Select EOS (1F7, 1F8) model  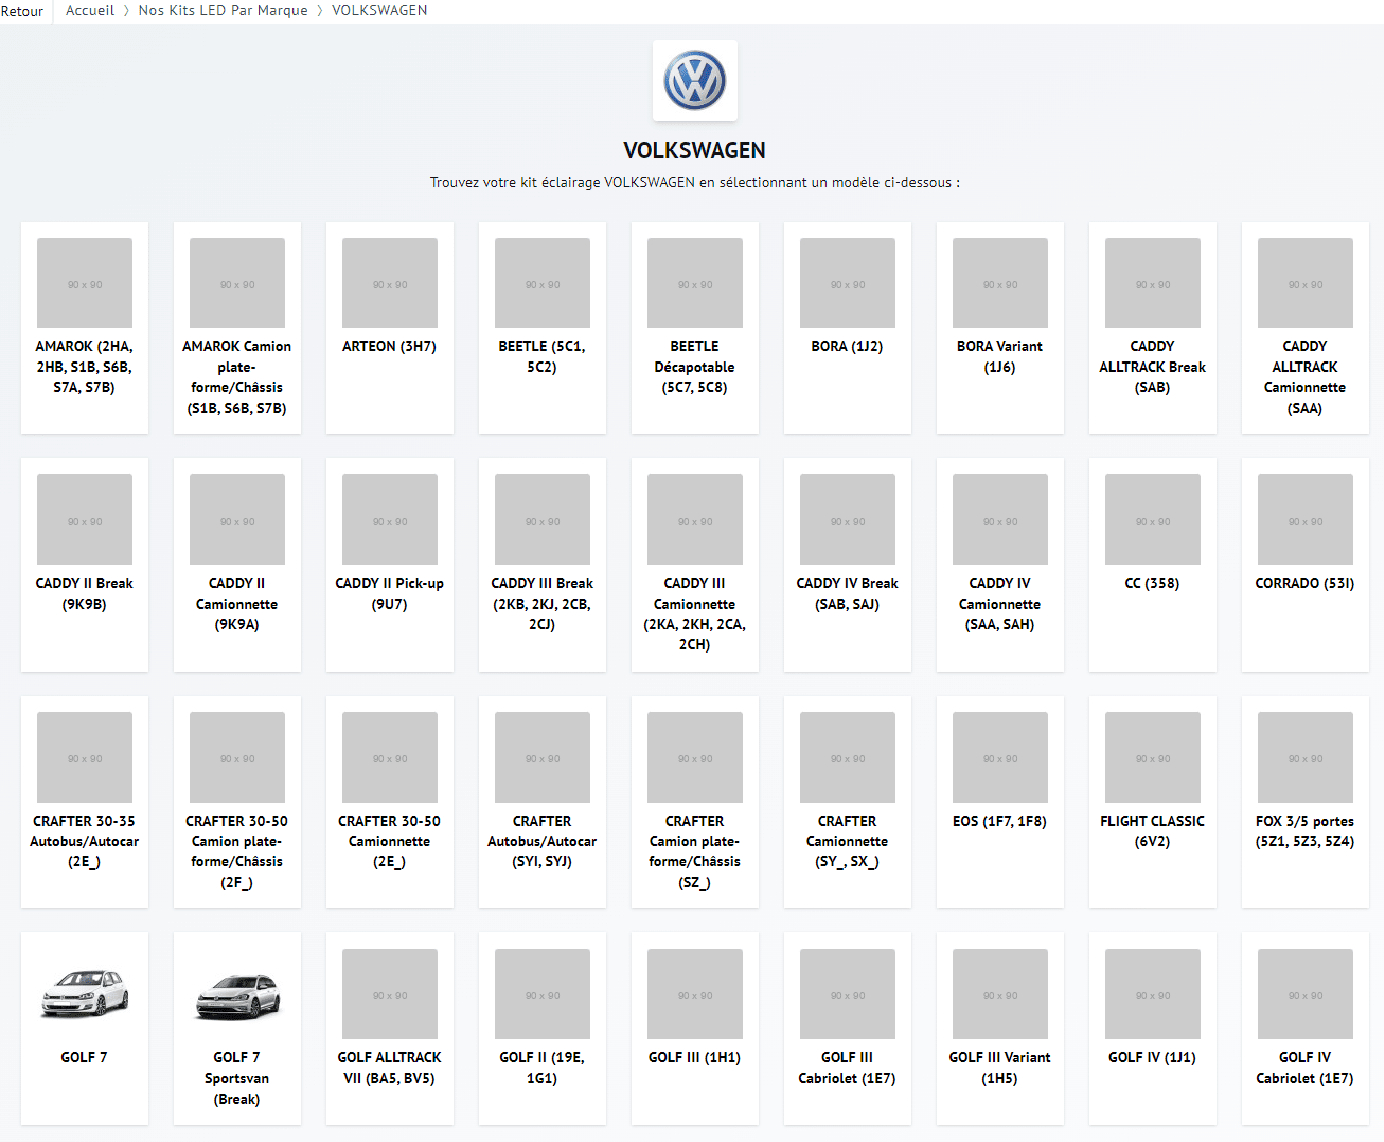click(1000, 802)
